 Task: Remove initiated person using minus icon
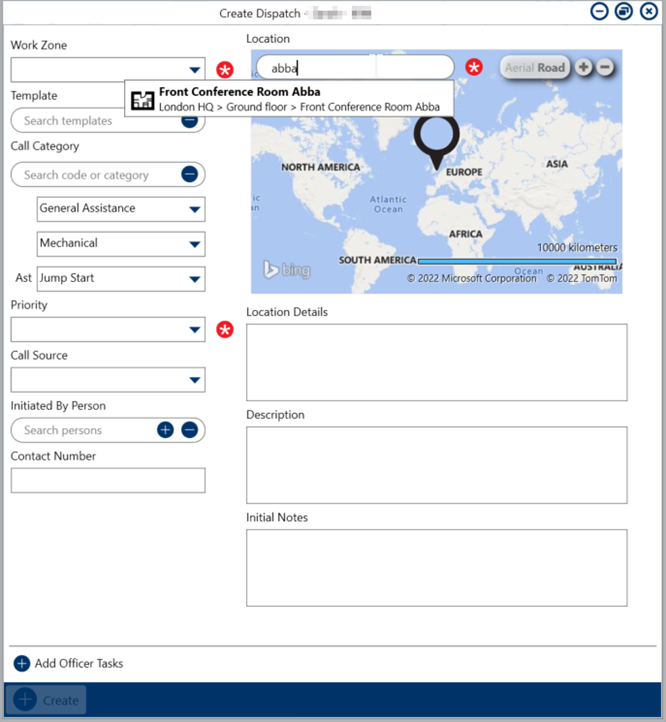pos(189,430)
